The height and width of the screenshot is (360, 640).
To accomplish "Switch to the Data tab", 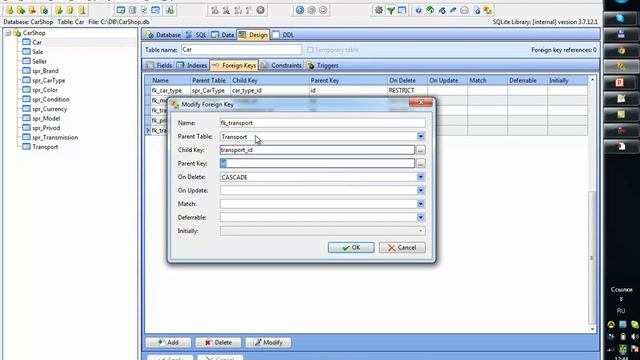I will (223, 35).
